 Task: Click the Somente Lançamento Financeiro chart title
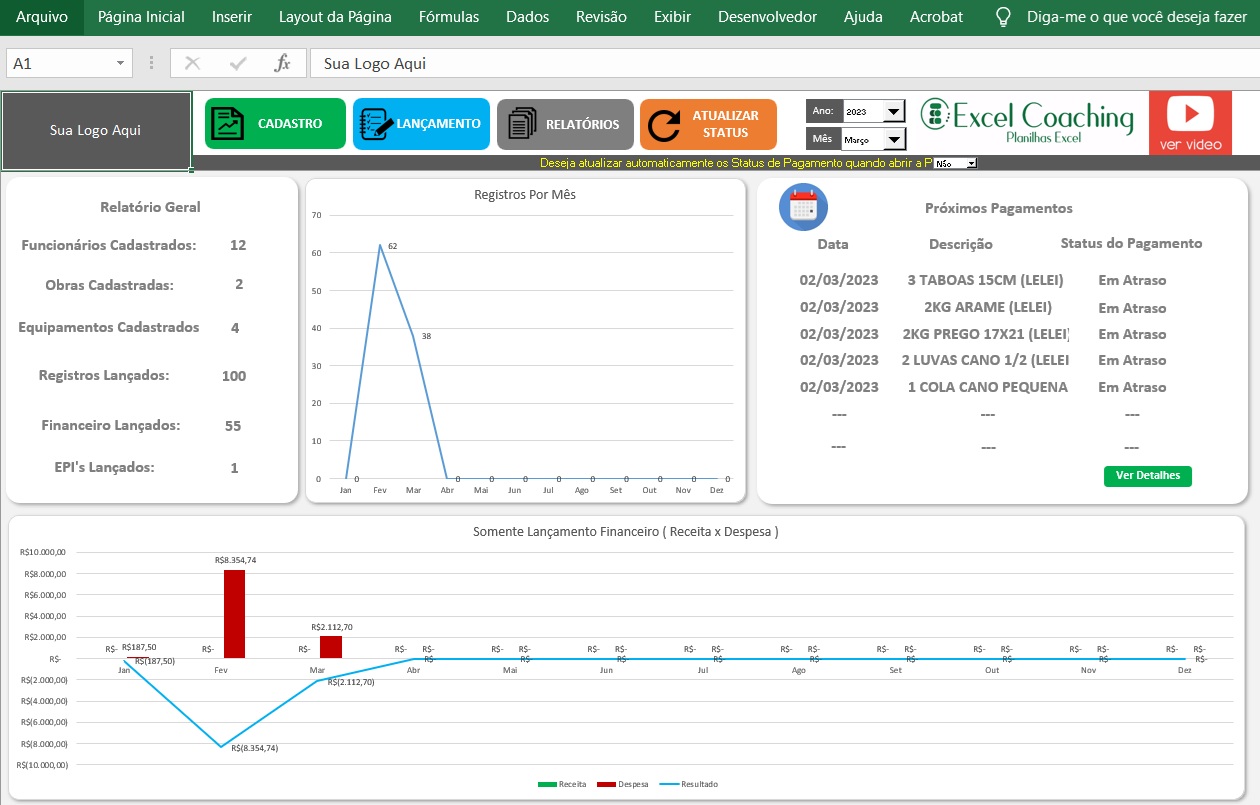[x=626, y=532]
